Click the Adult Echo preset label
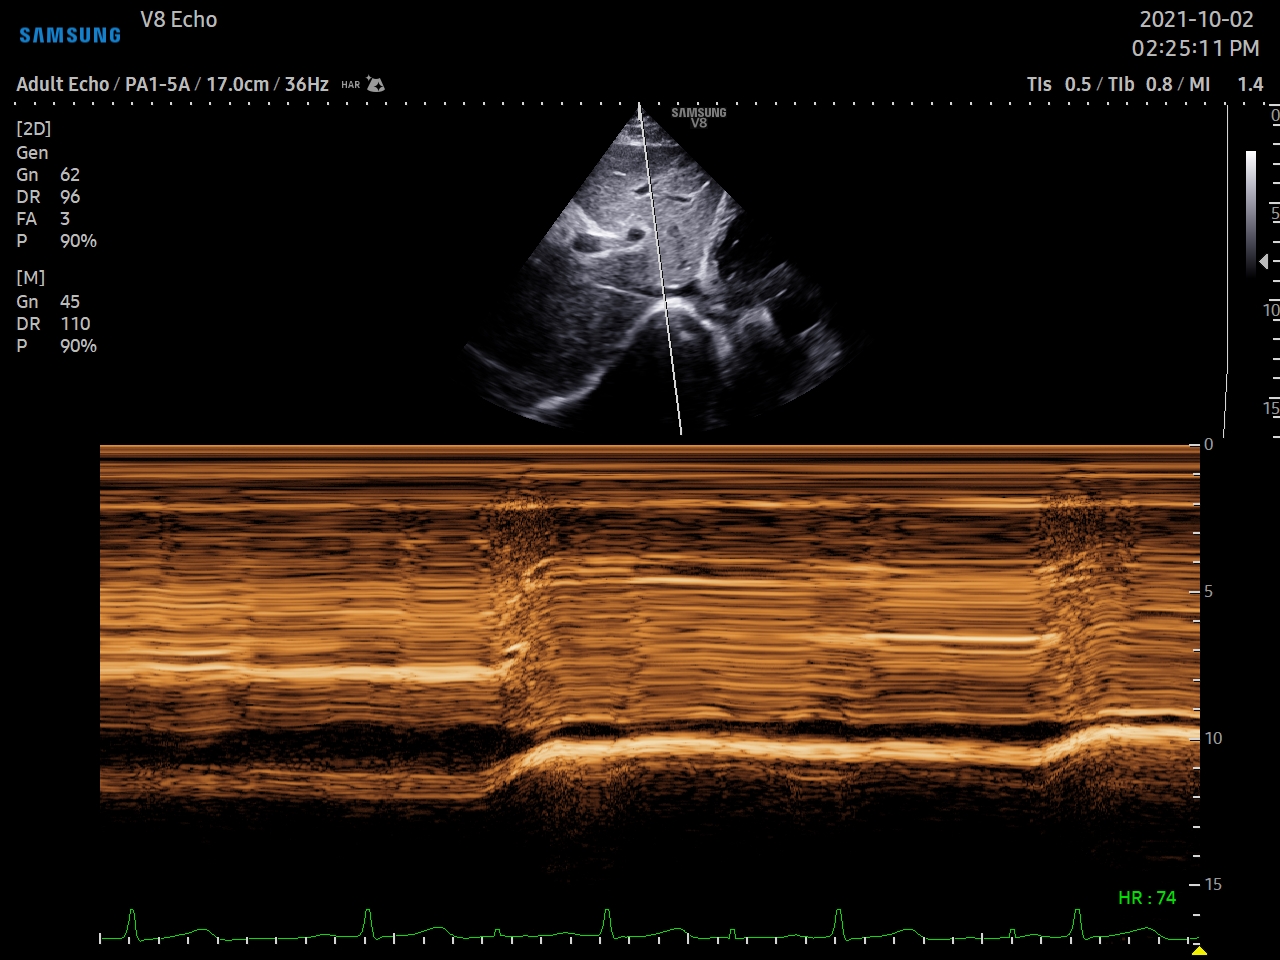Image resolution: width=1280 pixels, height=960 pixels. click(62, 85)
